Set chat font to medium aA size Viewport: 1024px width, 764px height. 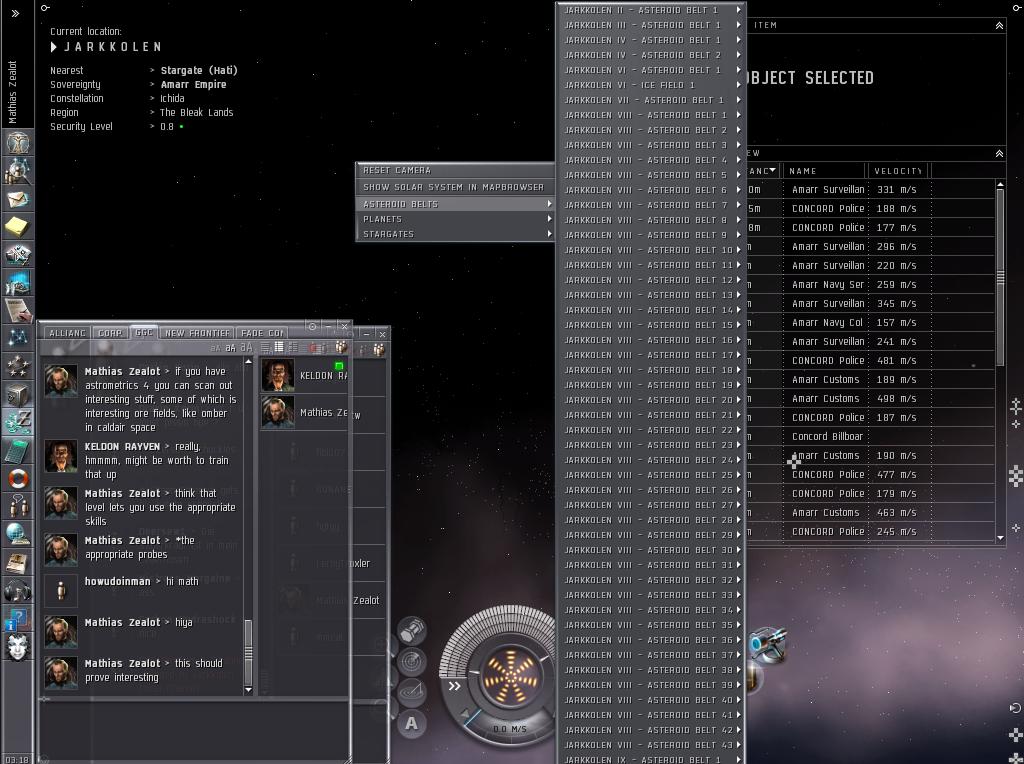(x=230, y=348)
